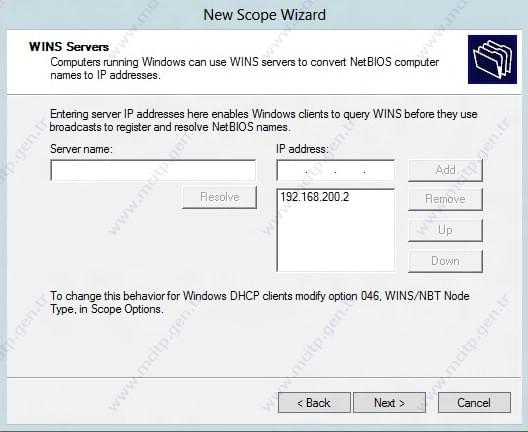Click the folders wizard icon in header
Screen dimensions: 528x432
click(x=492, y=60)
